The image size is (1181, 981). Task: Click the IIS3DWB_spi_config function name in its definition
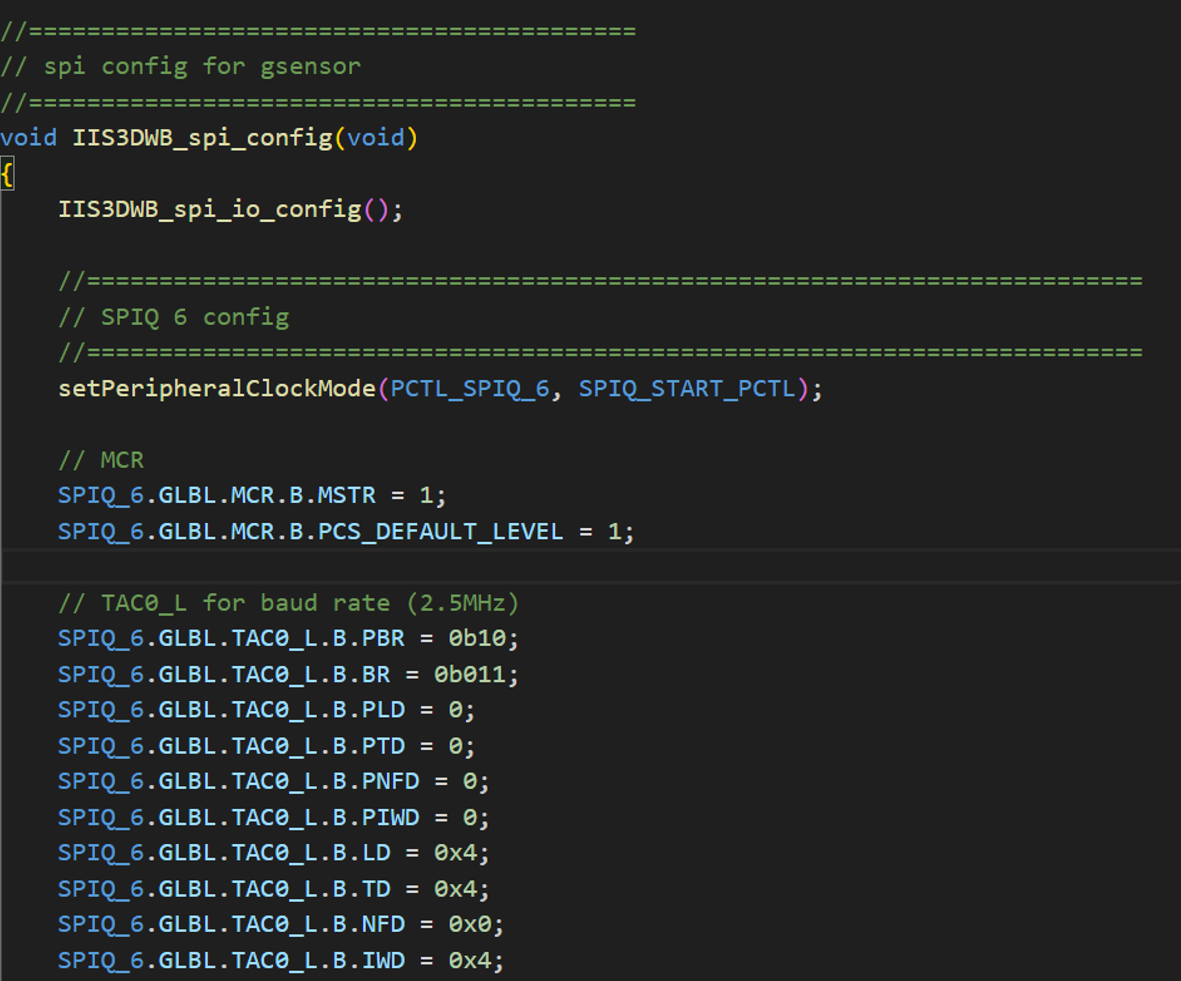coord(201,137)
